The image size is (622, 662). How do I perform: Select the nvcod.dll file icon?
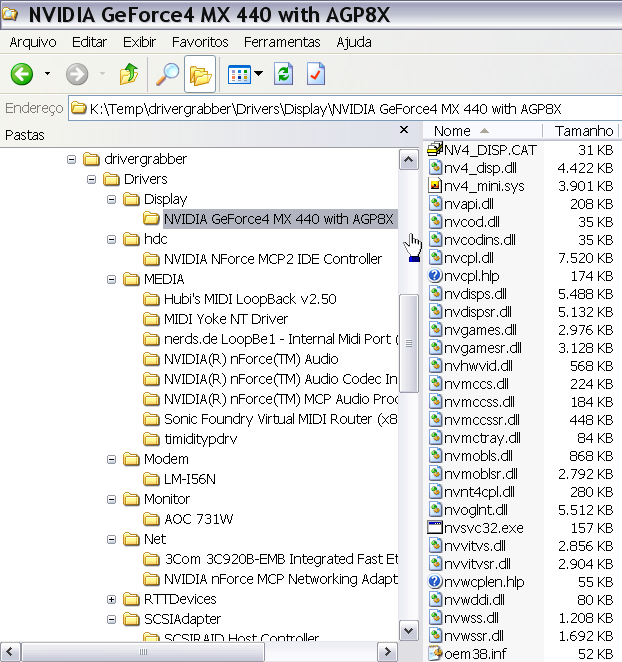[x=435, y=222]
